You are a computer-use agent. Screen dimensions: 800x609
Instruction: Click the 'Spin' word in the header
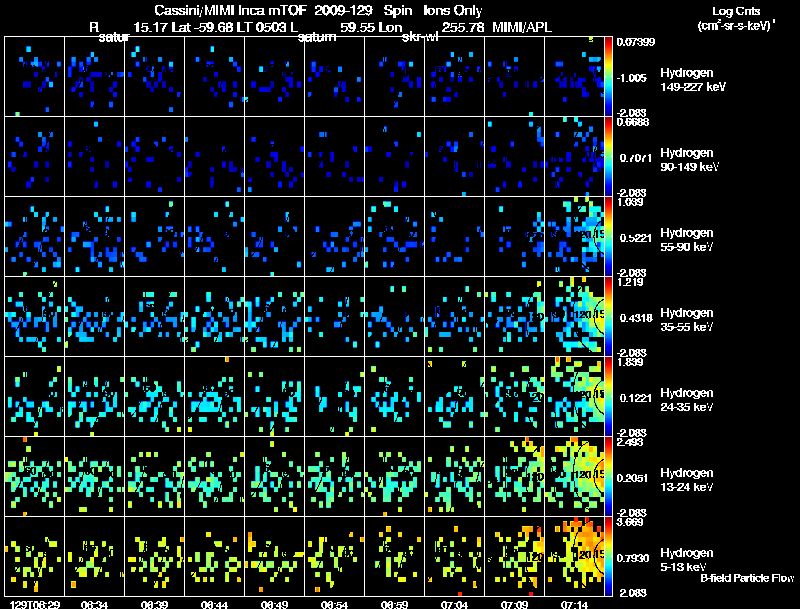(397, 10)
